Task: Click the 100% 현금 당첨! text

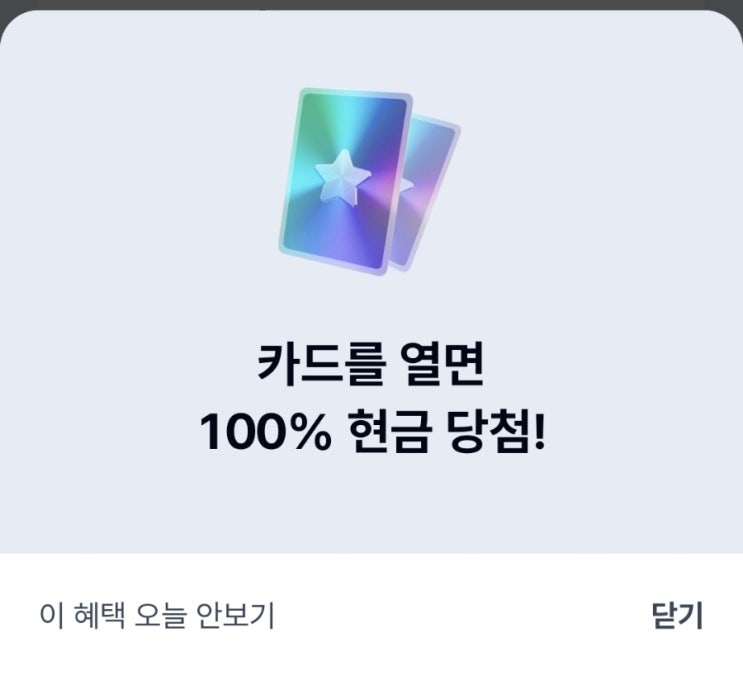Action: pos(372,431)
